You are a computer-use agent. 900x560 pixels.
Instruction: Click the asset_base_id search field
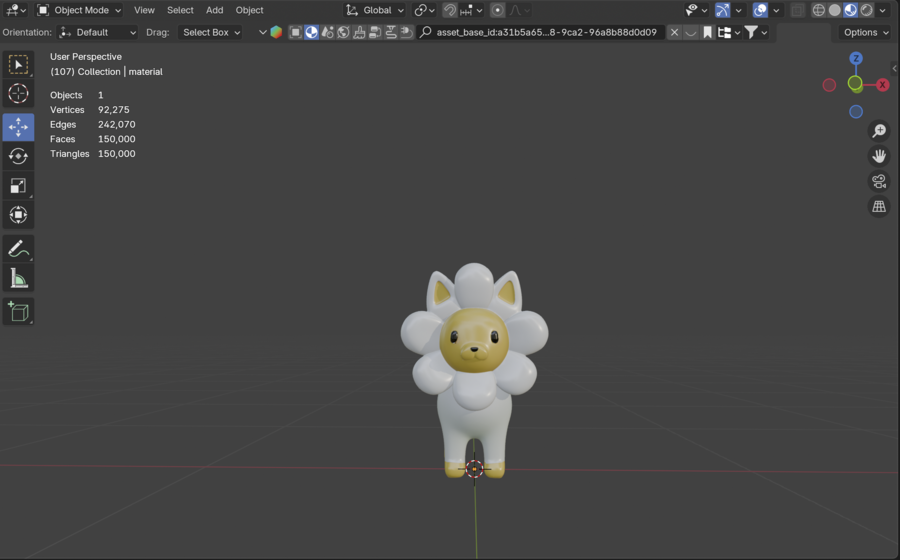click(x=545, y=32)
